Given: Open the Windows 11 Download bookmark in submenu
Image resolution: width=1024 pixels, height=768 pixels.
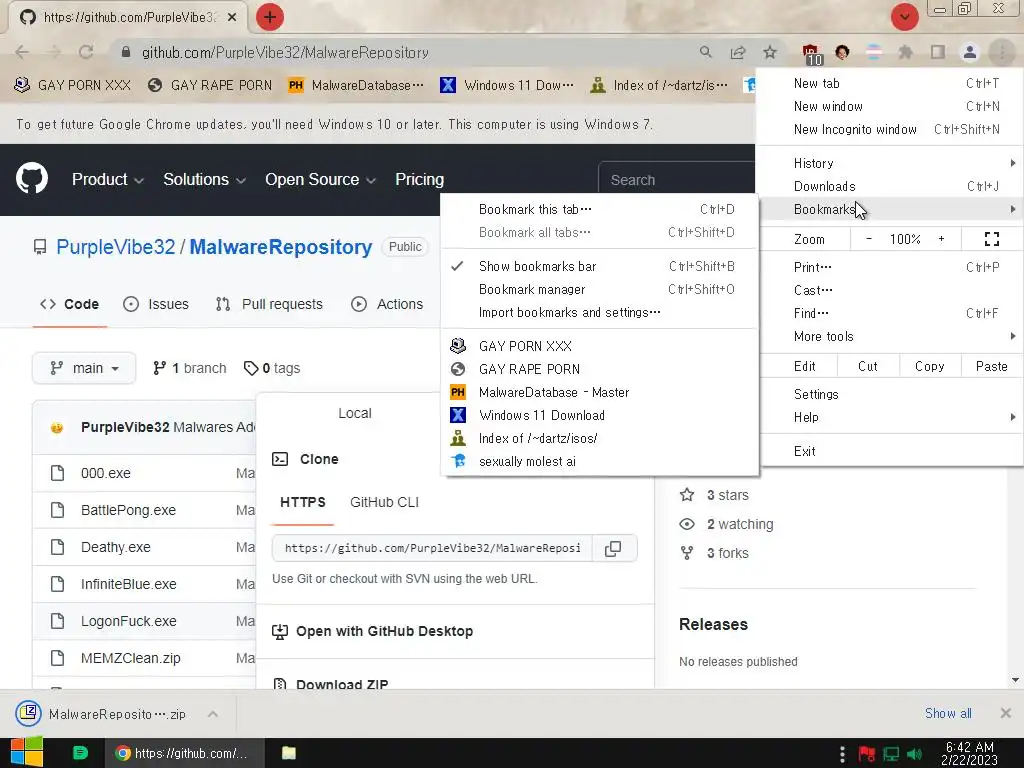Looking at the screenshot, I should (x=599, y=415).
